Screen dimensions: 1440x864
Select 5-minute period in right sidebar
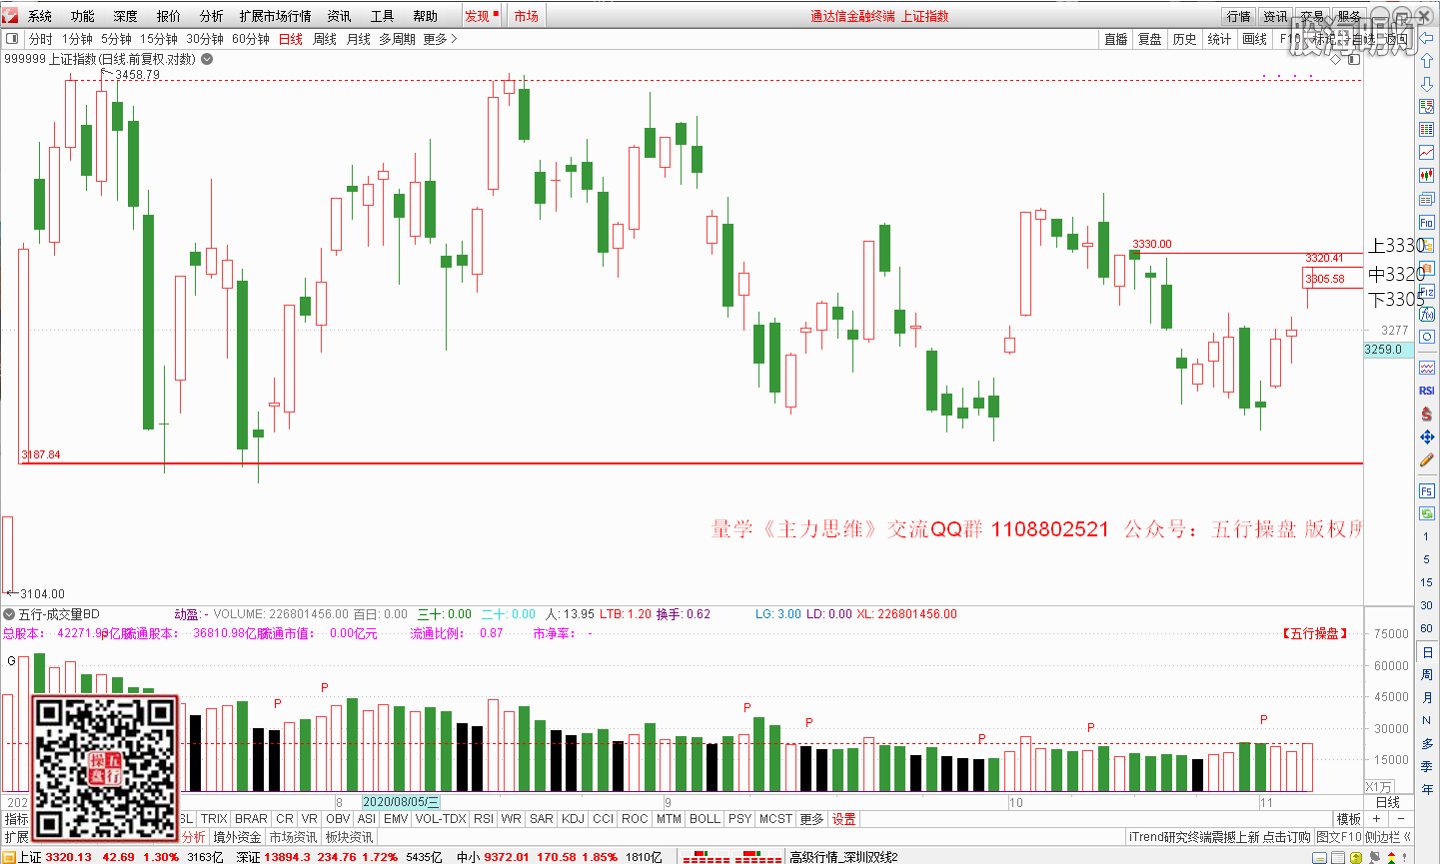1426,560
